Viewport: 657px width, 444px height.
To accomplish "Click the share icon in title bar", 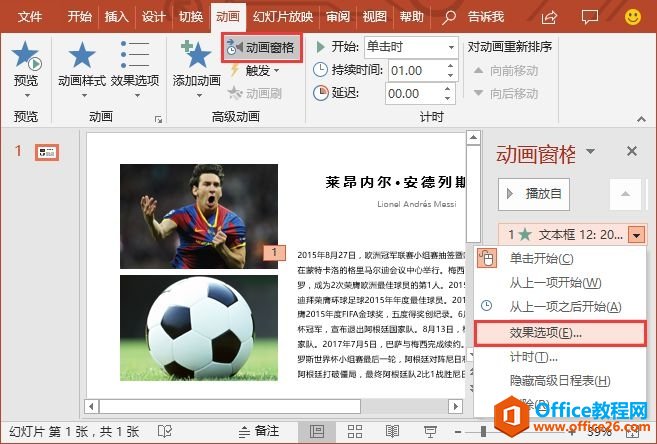I will click(548, 16).
